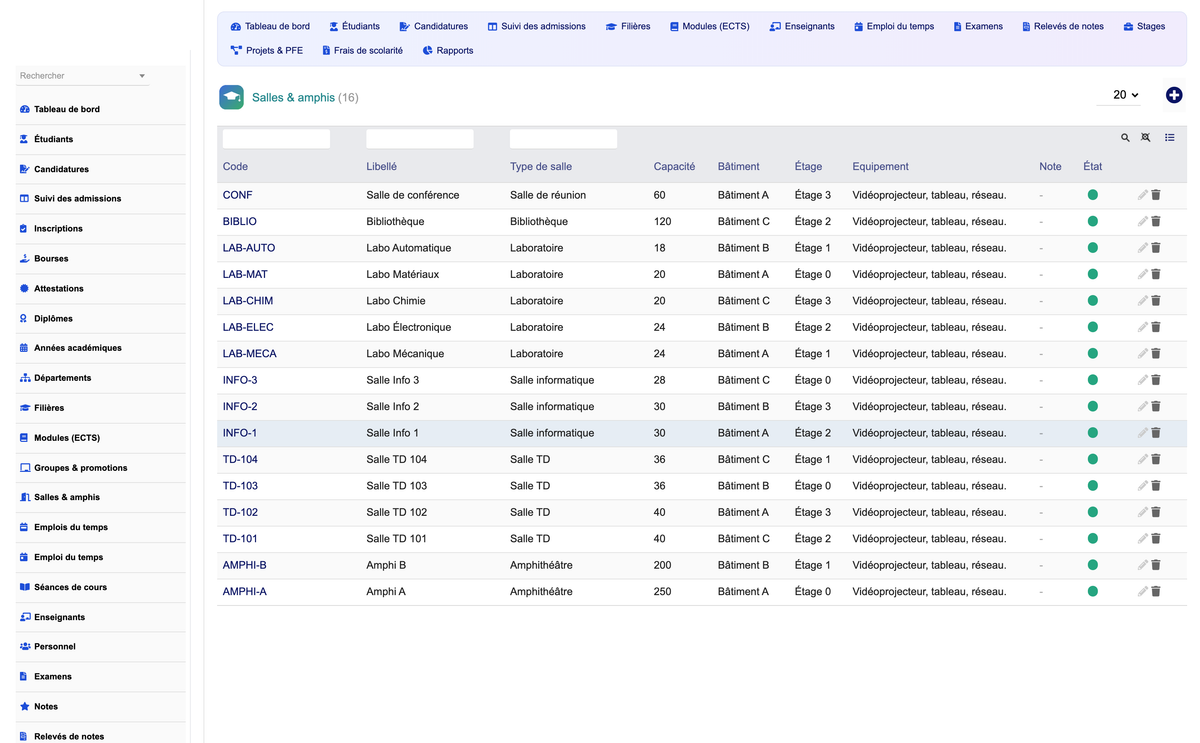Viewport: 1200px width, 743px height.
Task: Open the LAB-CHIM room code link
Action: (248, 301)
